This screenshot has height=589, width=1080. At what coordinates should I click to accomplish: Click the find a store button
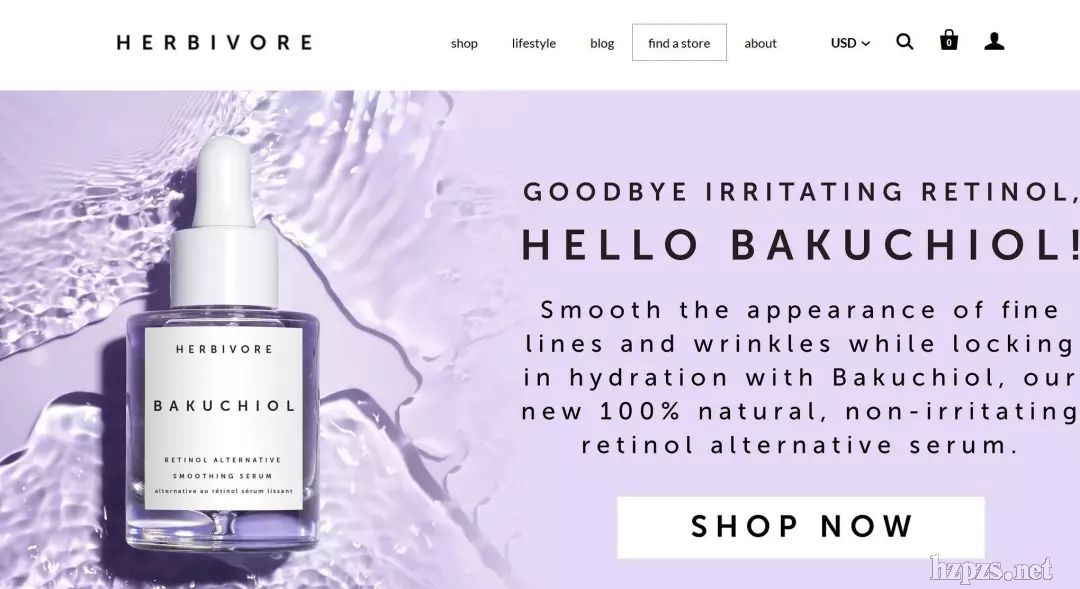(679, 43)
